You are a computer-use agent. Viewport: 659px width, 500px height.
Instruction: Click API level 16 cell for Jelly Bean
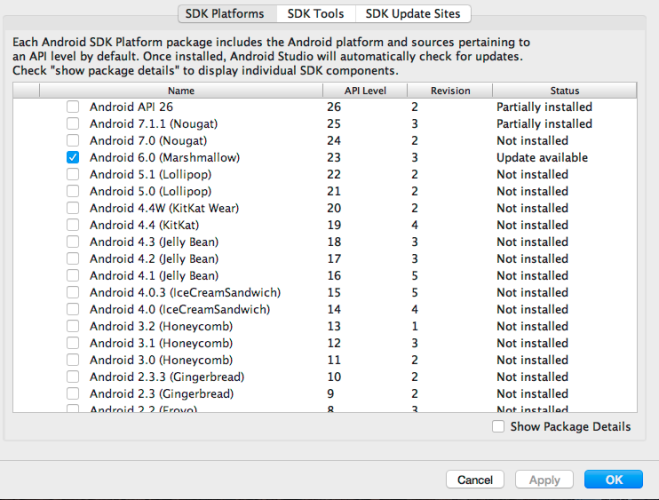[334, 275]
